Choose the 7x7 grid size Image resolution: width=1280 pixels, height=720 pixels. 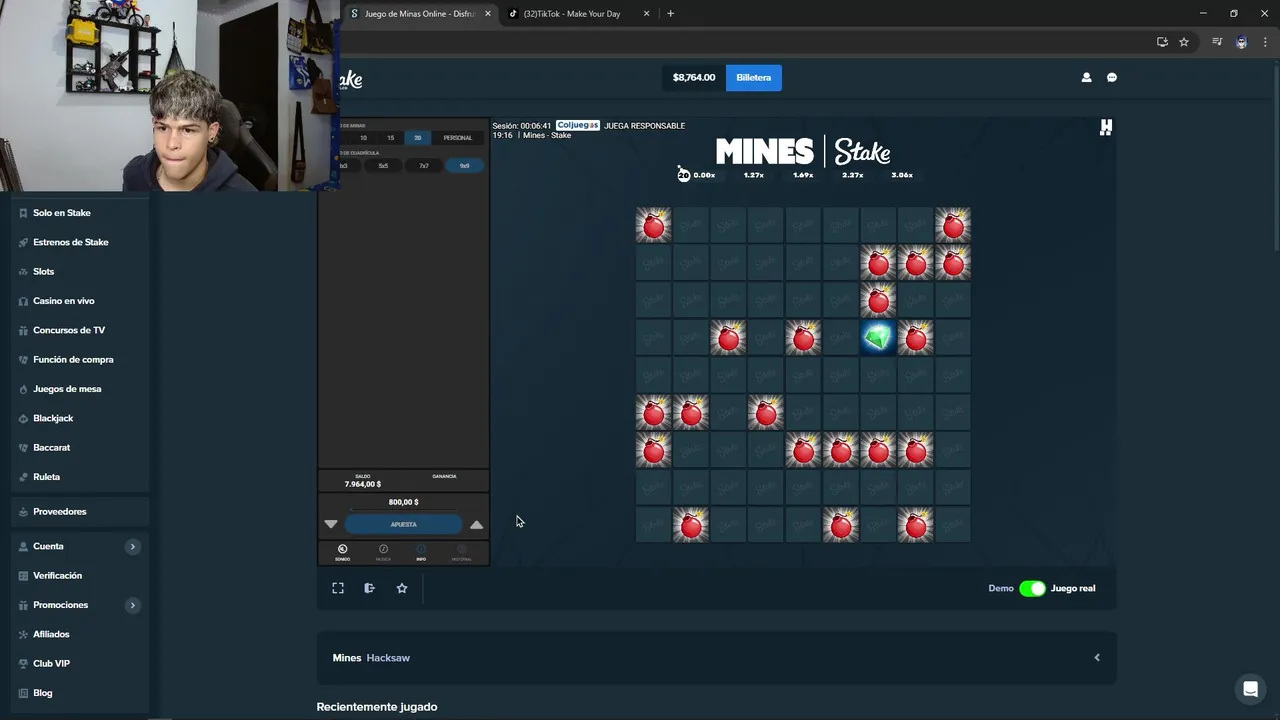[x=424, y=166]
